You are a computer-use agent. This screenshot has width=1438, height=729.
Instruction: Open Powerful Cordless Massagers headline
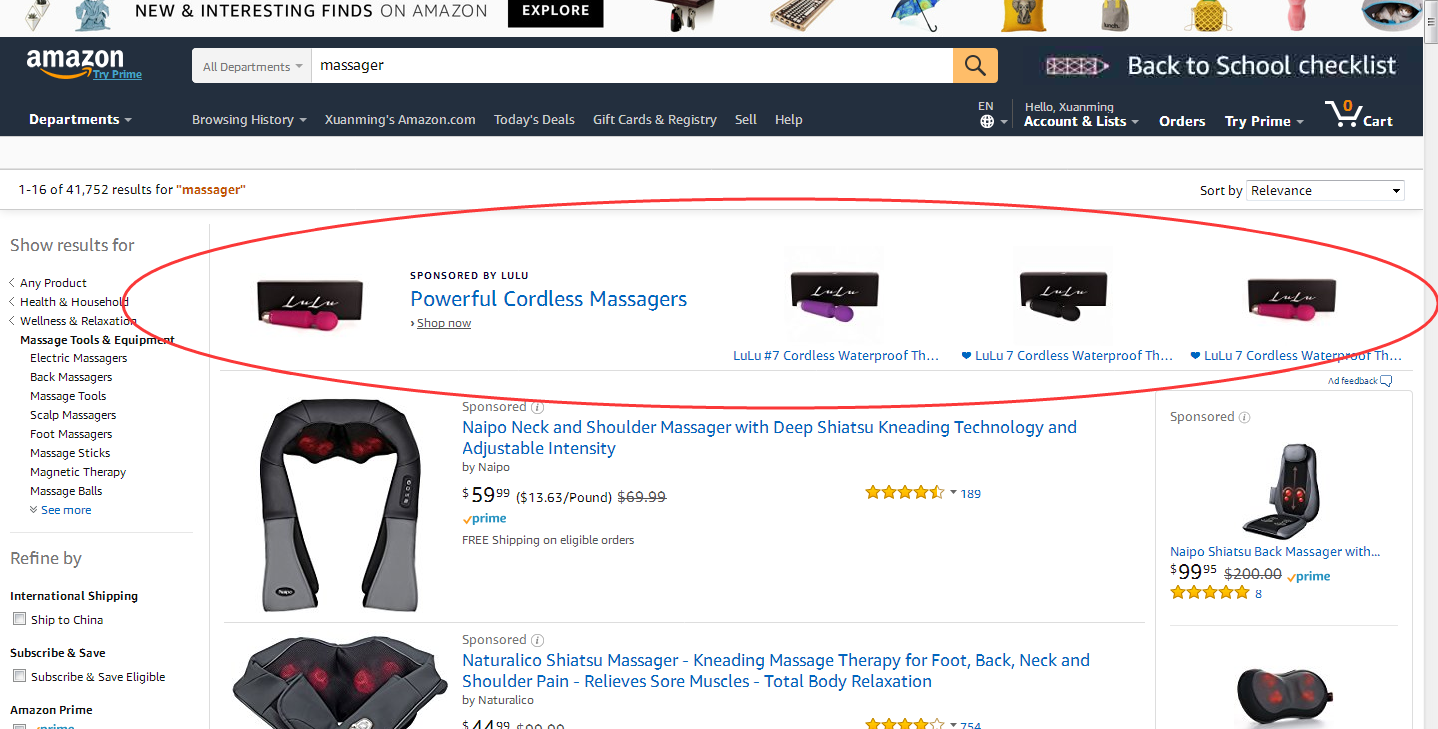[x=548, y=298]
